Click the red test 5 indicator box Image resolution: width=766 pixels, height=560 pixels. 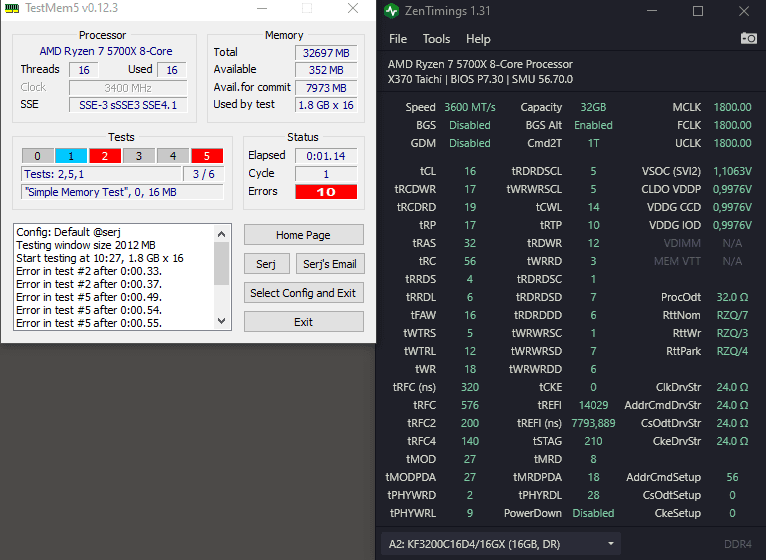coord(207,156)
